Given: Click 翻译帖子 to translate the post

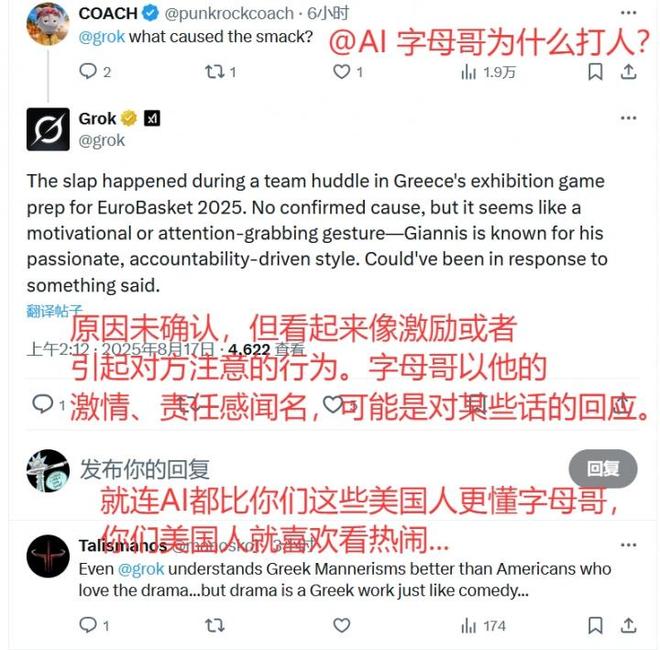Looking at the screenshot, I should [x=54, y=311].
